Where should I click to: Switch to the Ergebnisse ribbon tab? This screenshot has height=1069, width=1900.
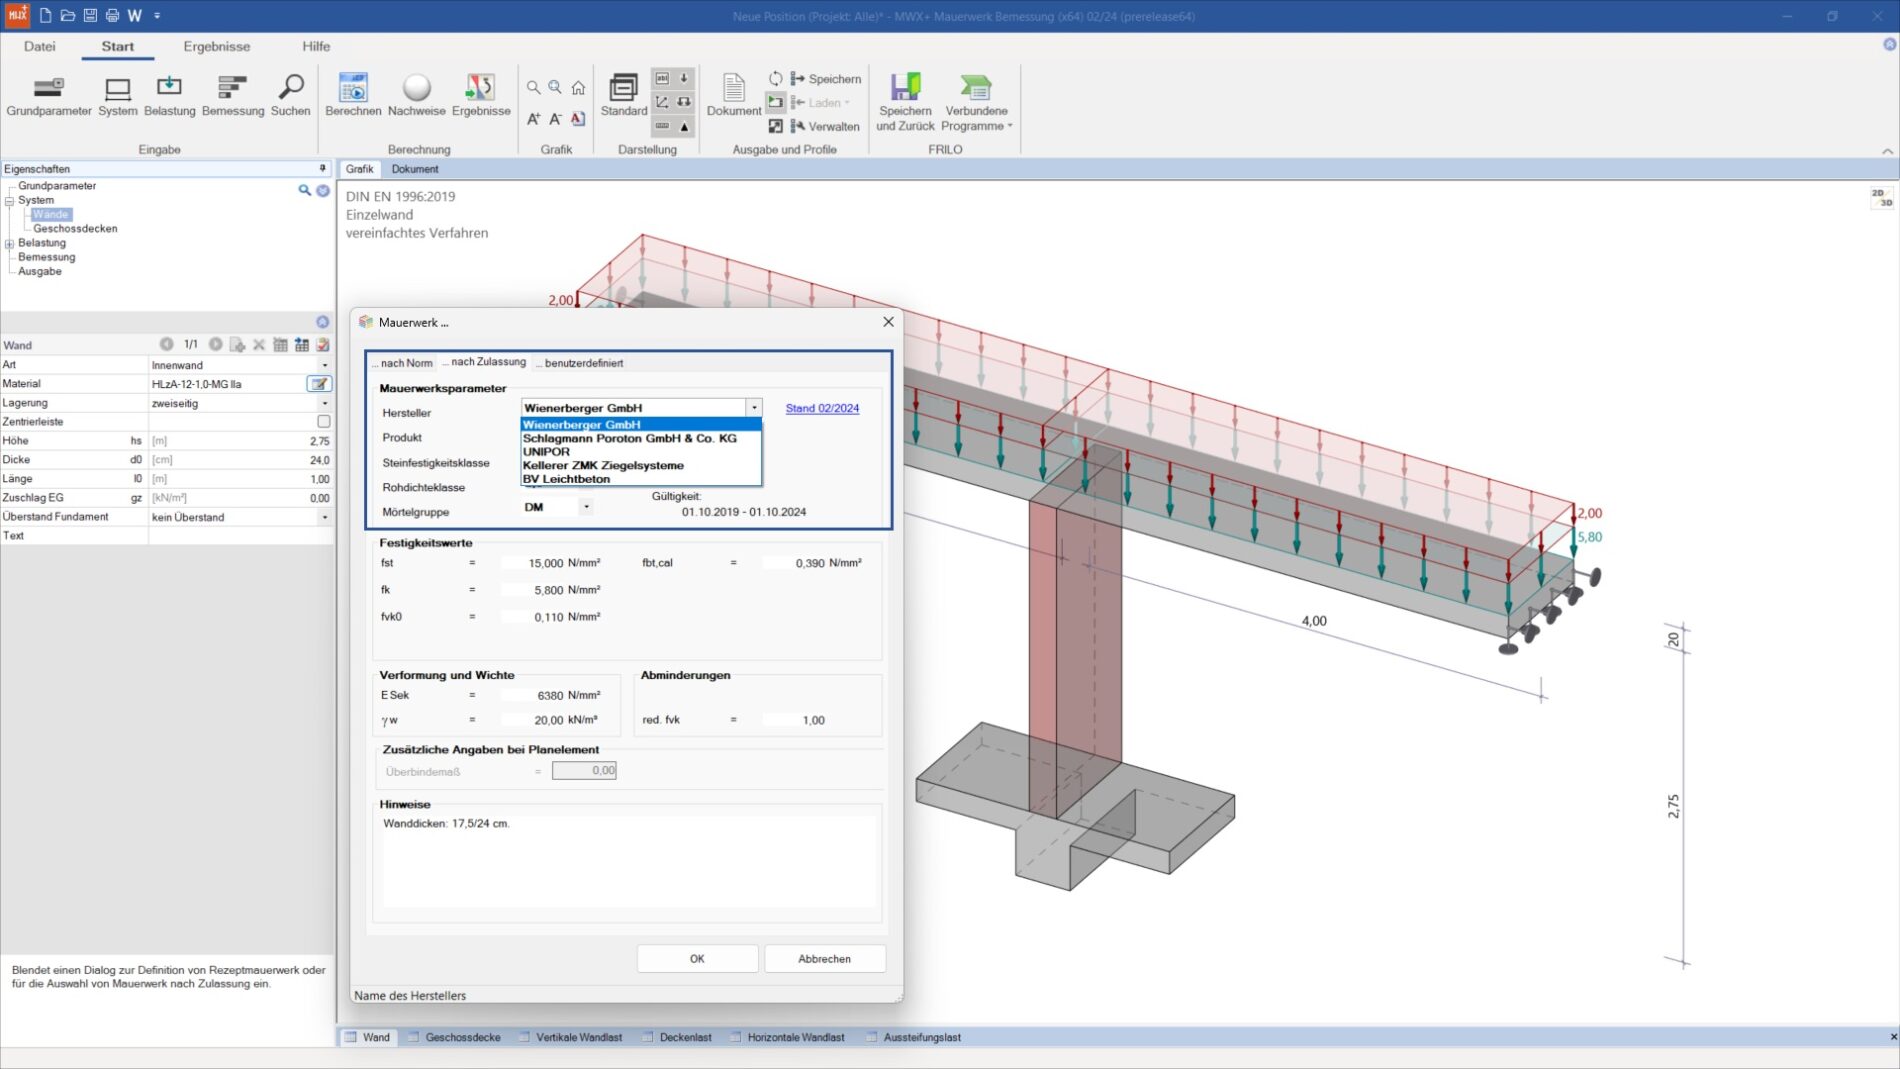216,46
